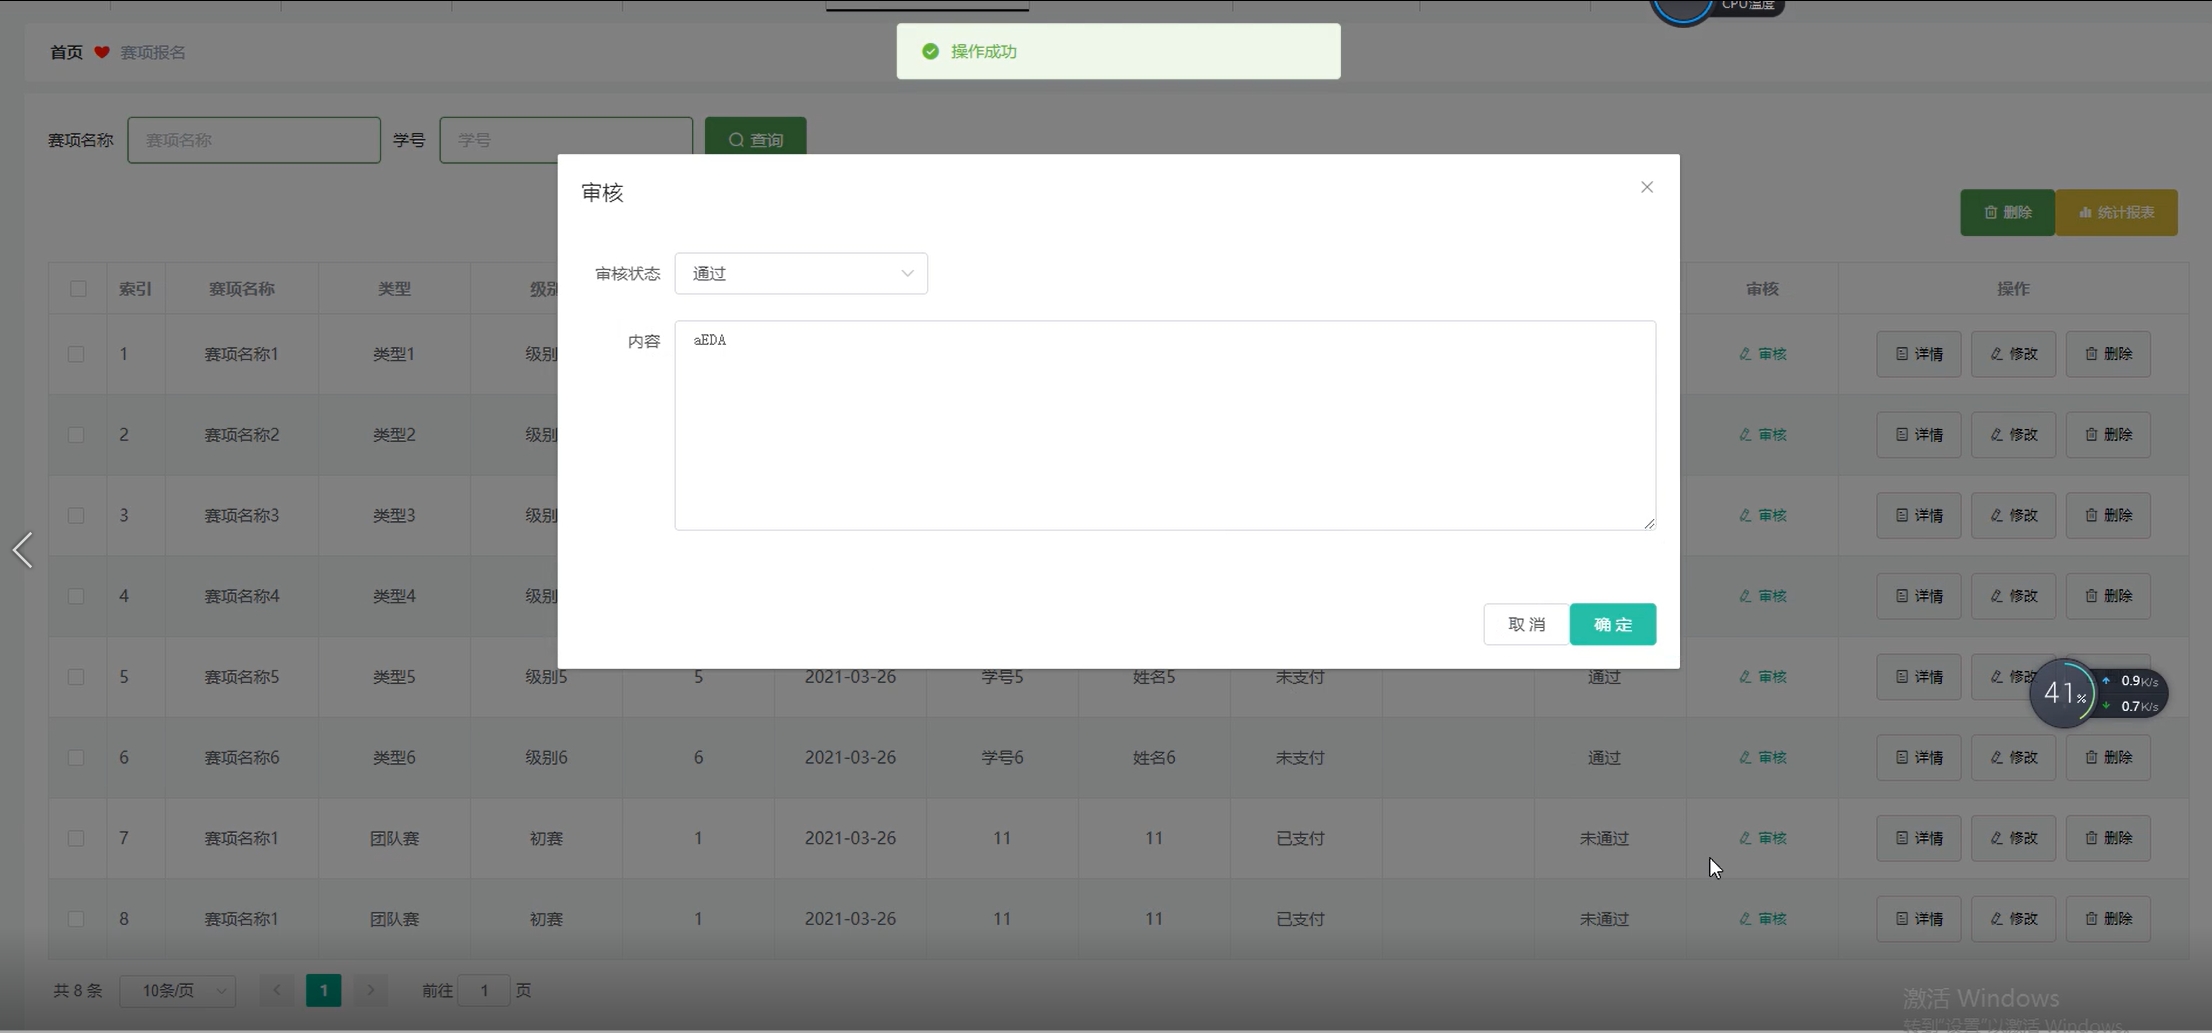Click the 操作成功 success notification
Viewport: 2212px width, 1033px height.
(1118, 52)
